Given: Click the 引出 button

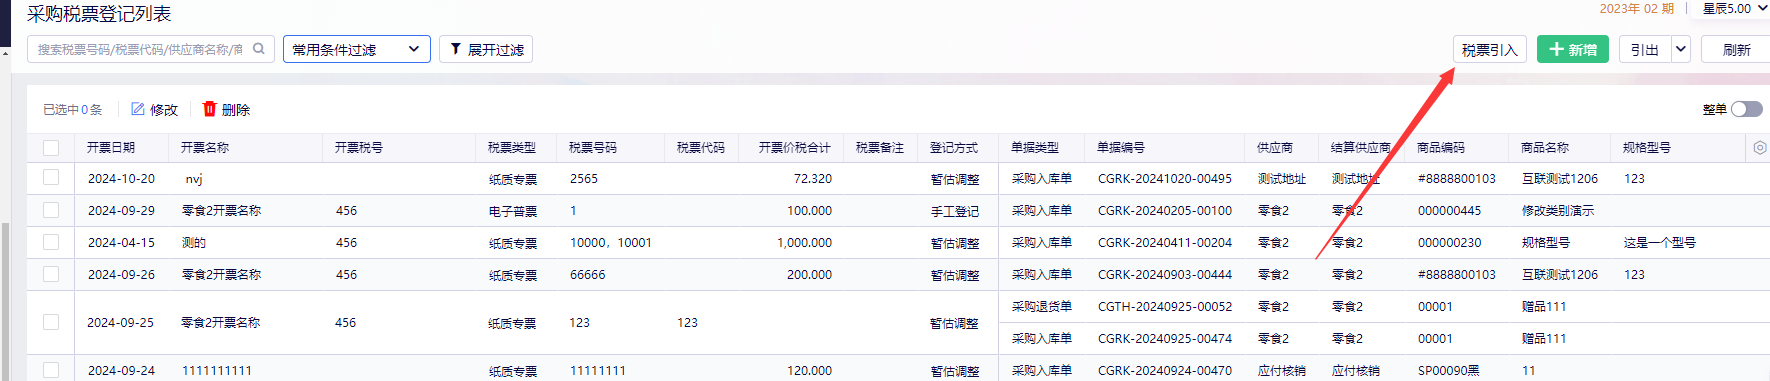Looking at the screenshot, I should pyautogui.click(x=1645, y=49).
